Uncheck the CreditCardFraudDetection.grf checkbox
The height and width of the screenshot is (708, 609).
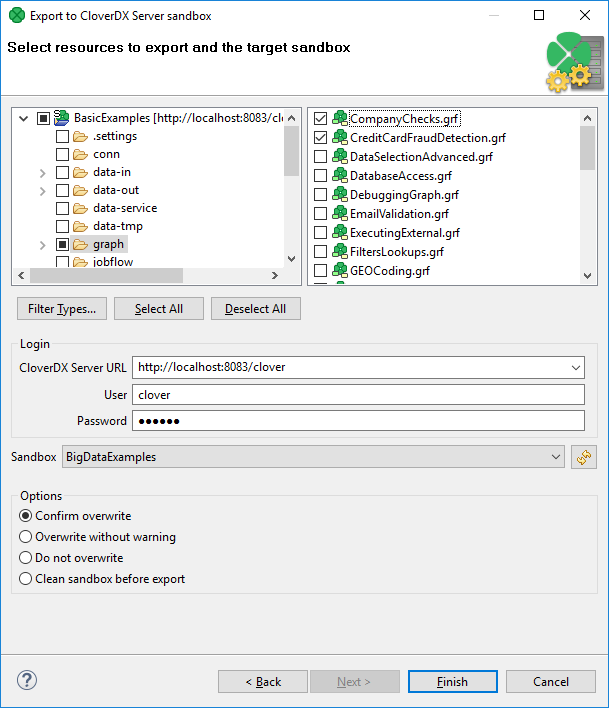pyautogui.click(x=320, y=138)
